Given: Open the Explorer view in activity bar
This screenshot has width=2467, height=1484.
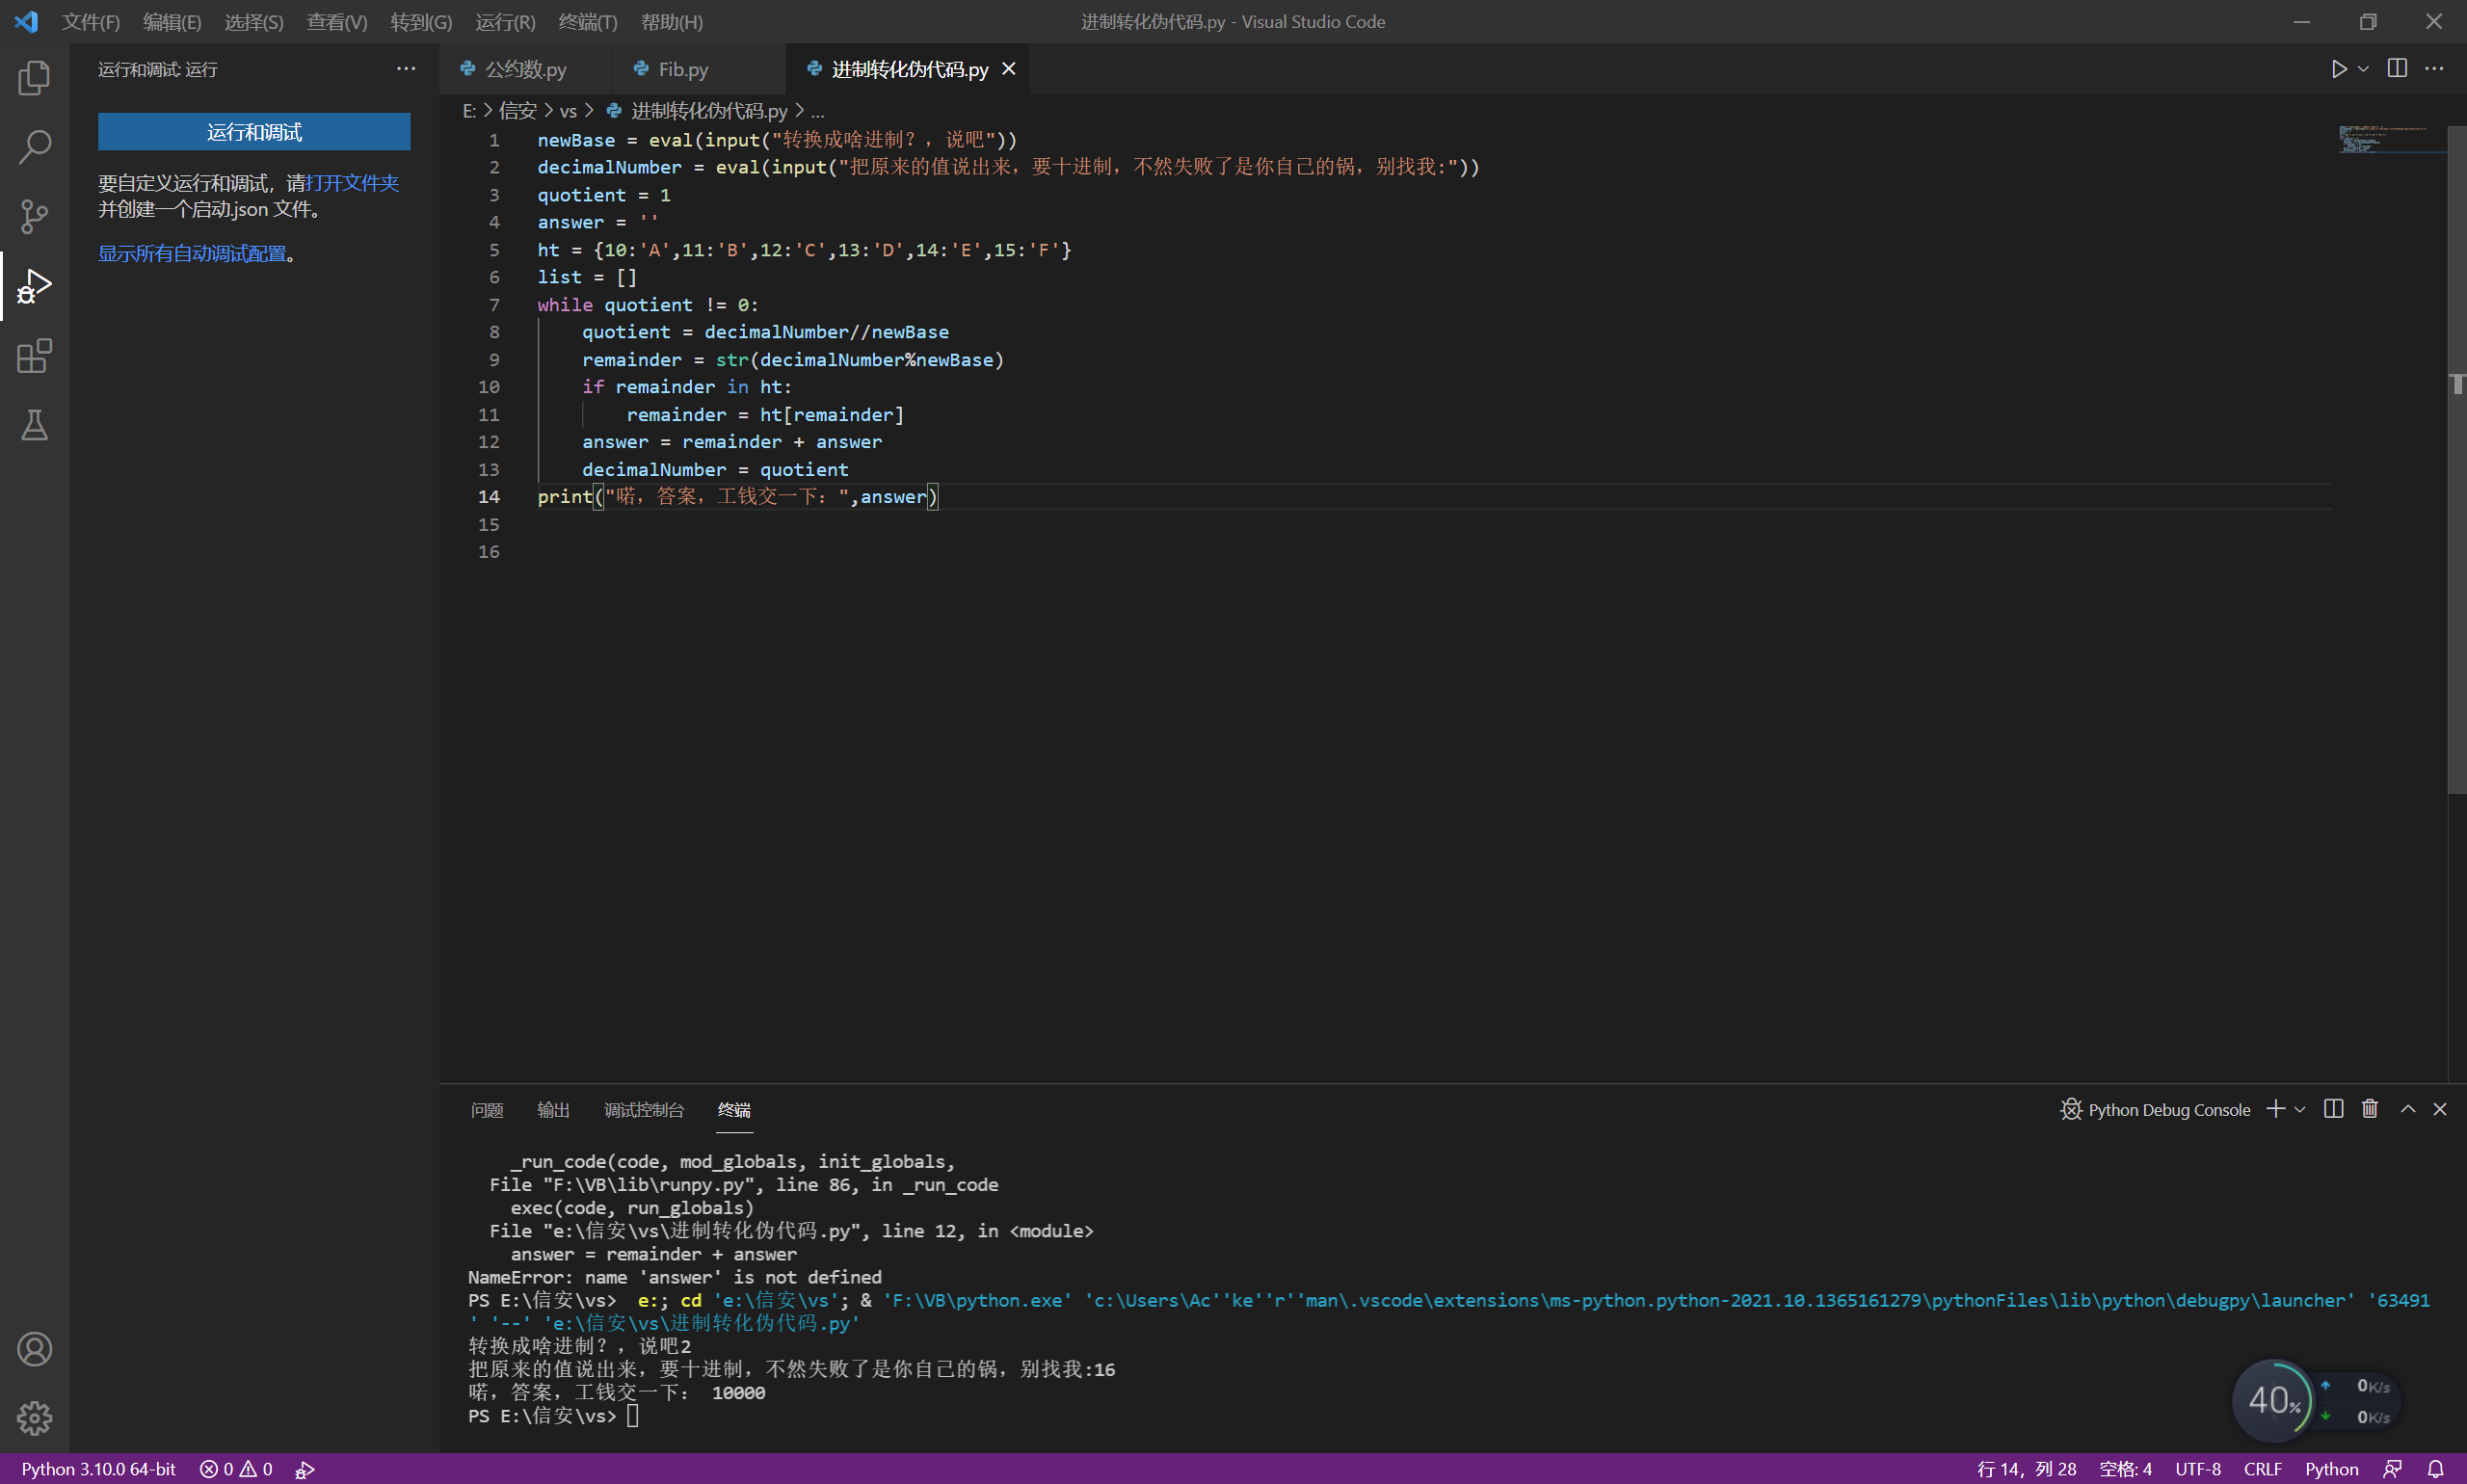Looking at the screenshot, I should [34, 78].
